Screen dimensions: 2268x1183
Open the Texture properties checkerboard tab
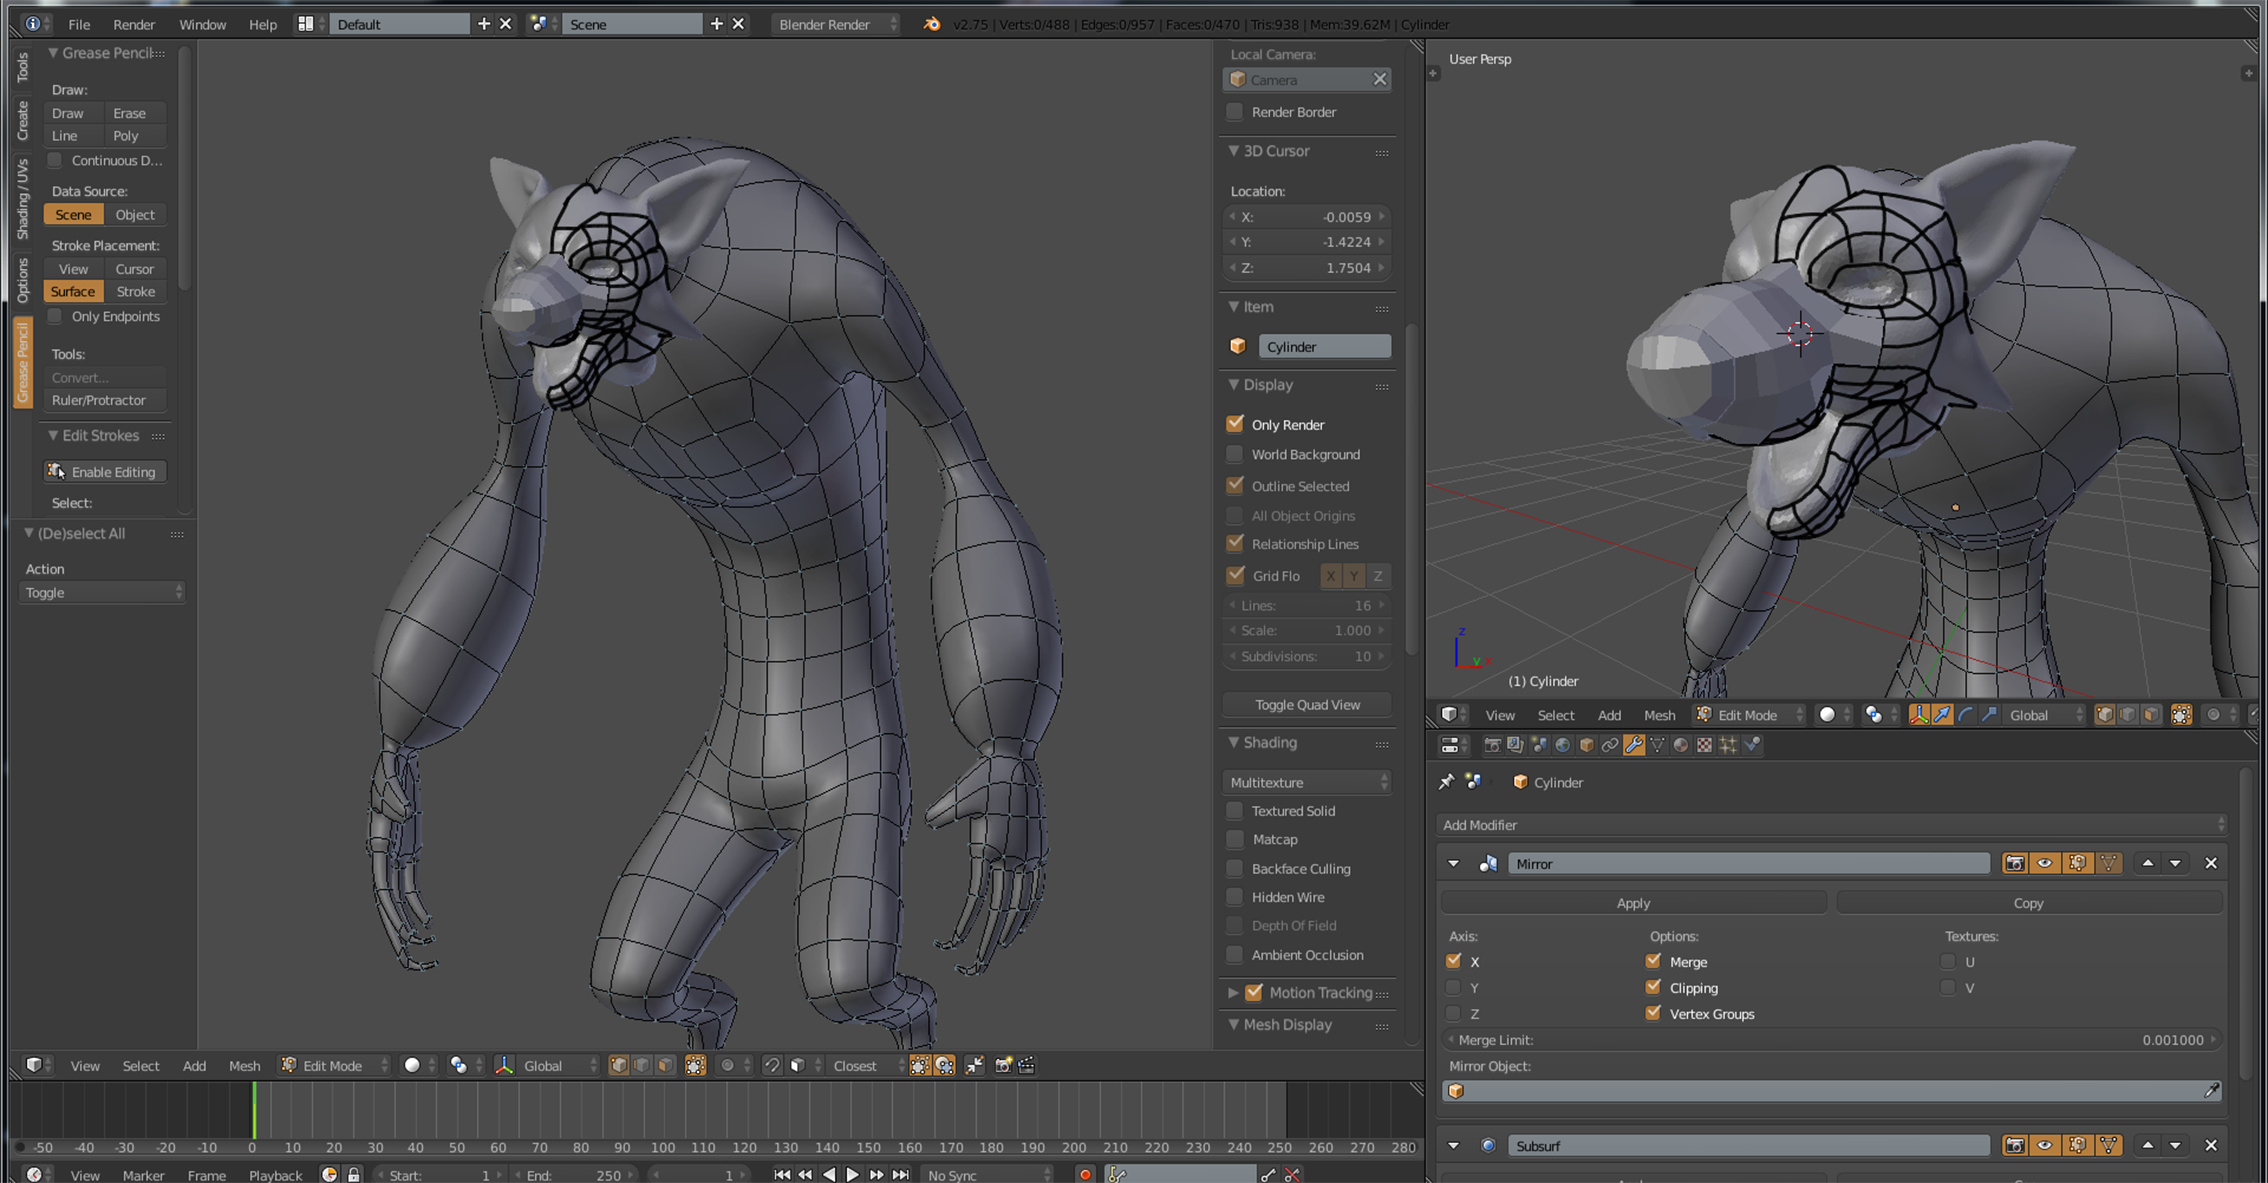pos(1705,745)
